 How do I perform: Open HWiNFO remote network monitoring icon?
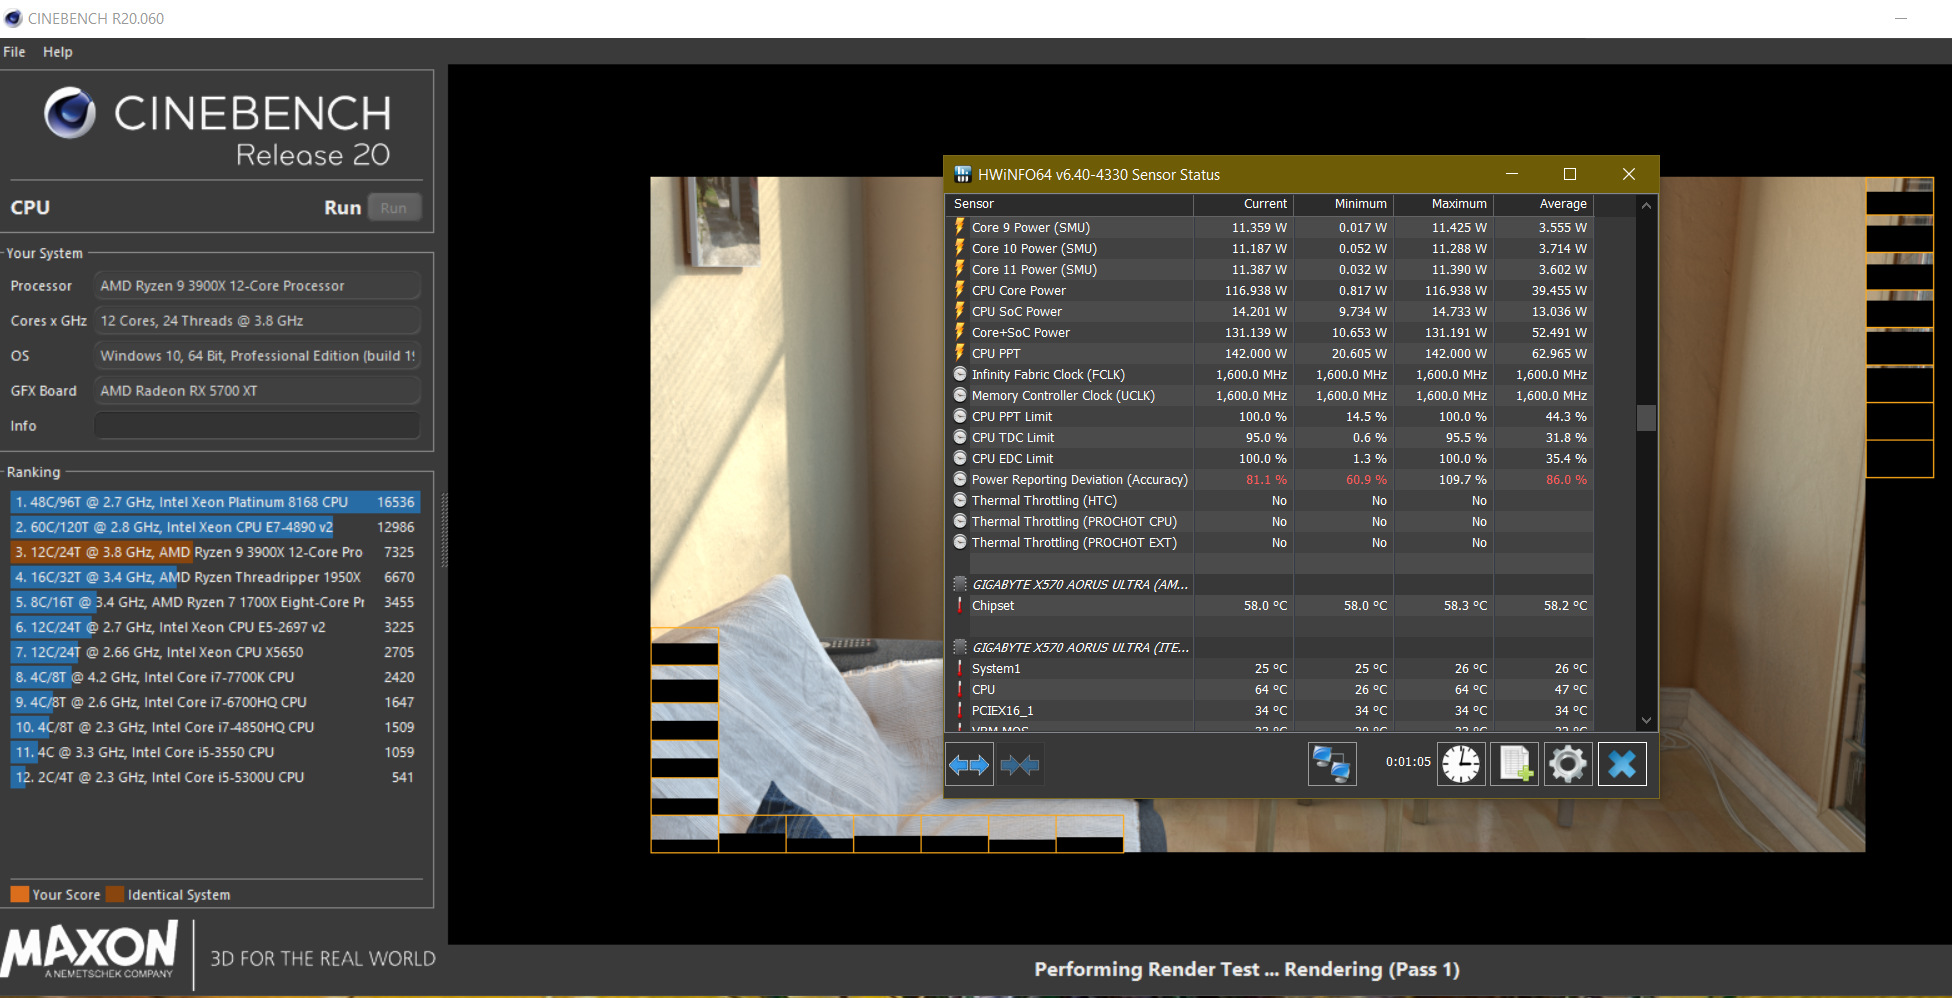[1332, 765]
